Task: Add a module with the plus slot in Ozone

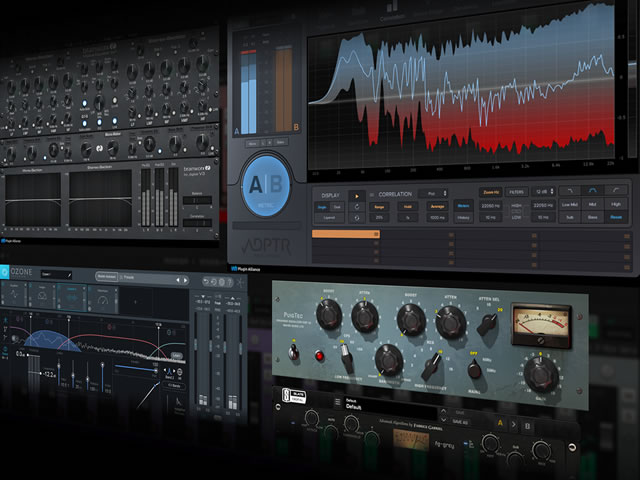Action: coord(136,302)
